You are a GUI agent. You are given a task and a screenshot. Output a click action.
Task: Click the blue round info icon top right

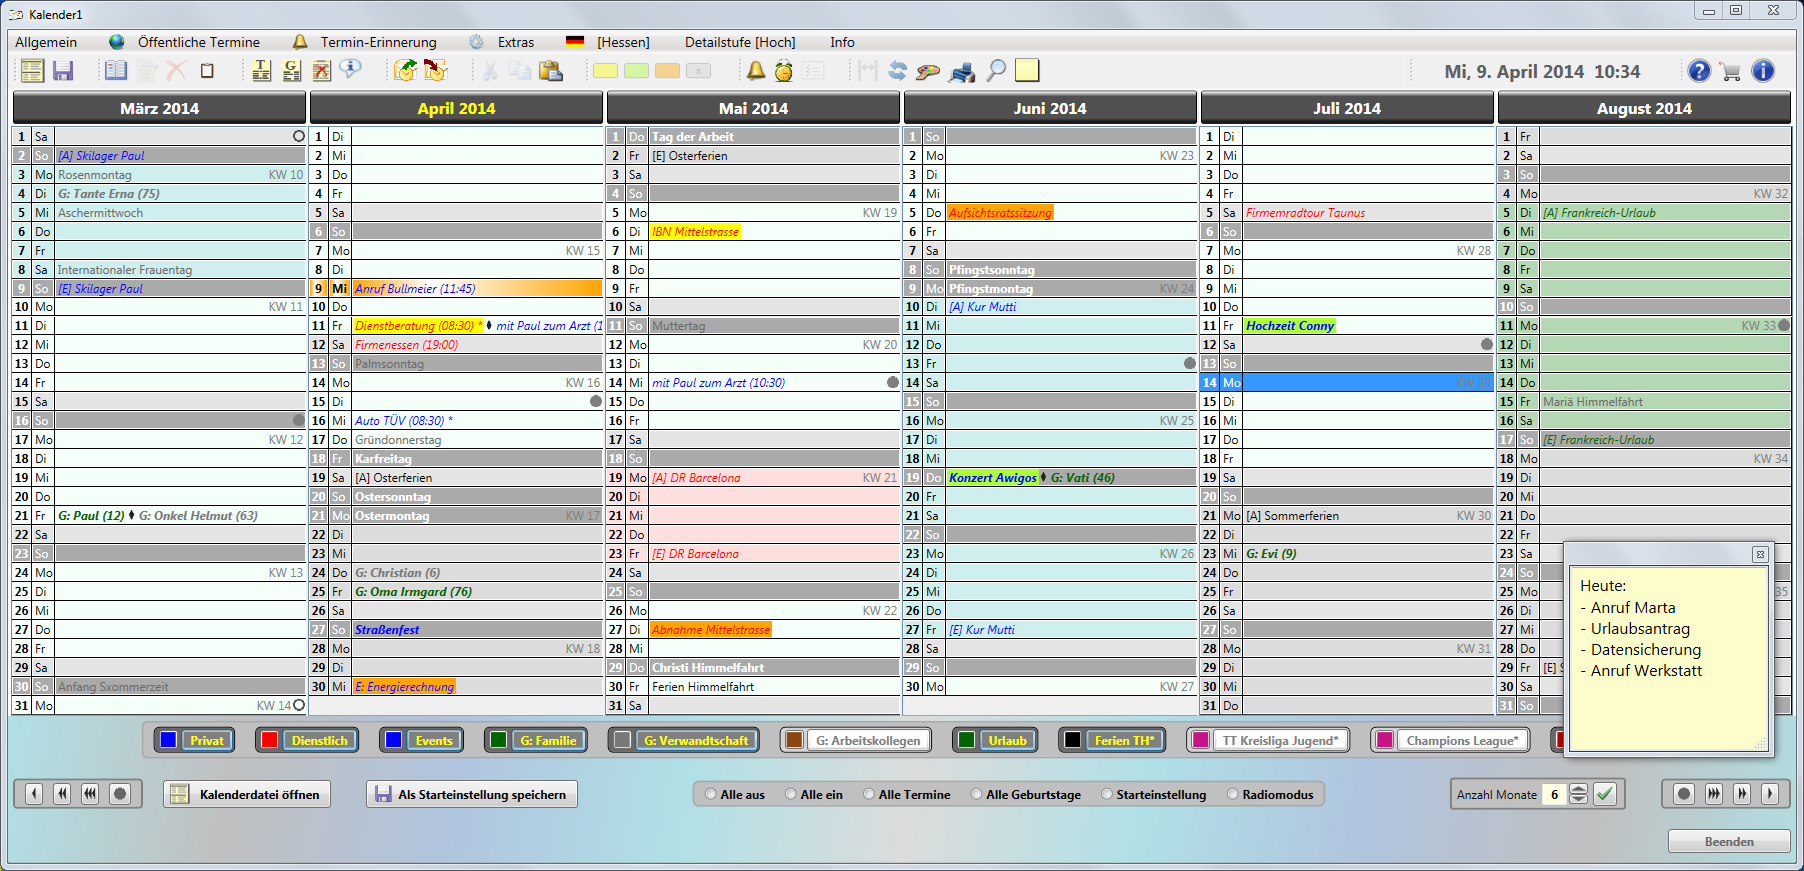pyautogui.click(x=1763, y=71)
